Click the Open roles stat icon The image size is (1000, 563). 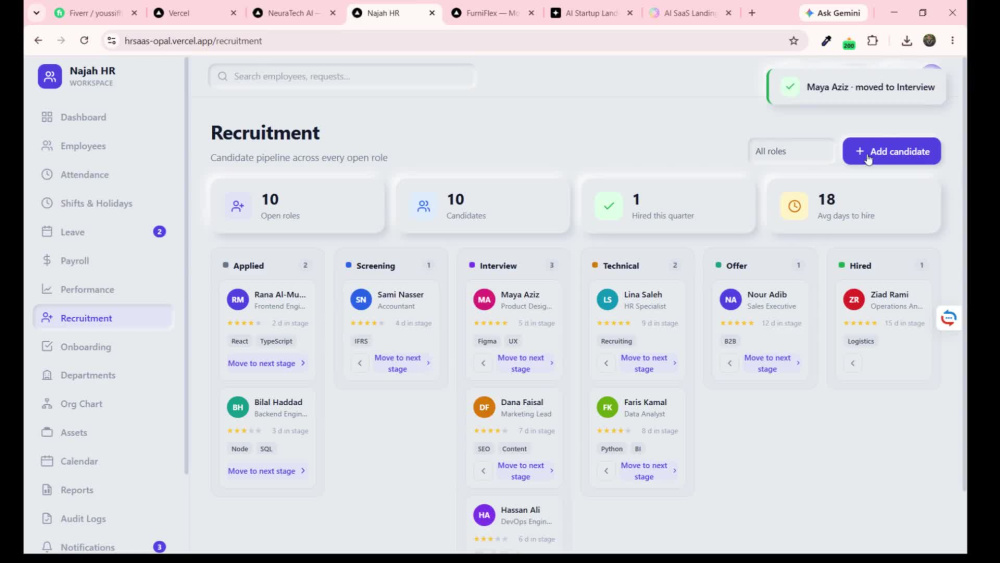tap(237, 206)
